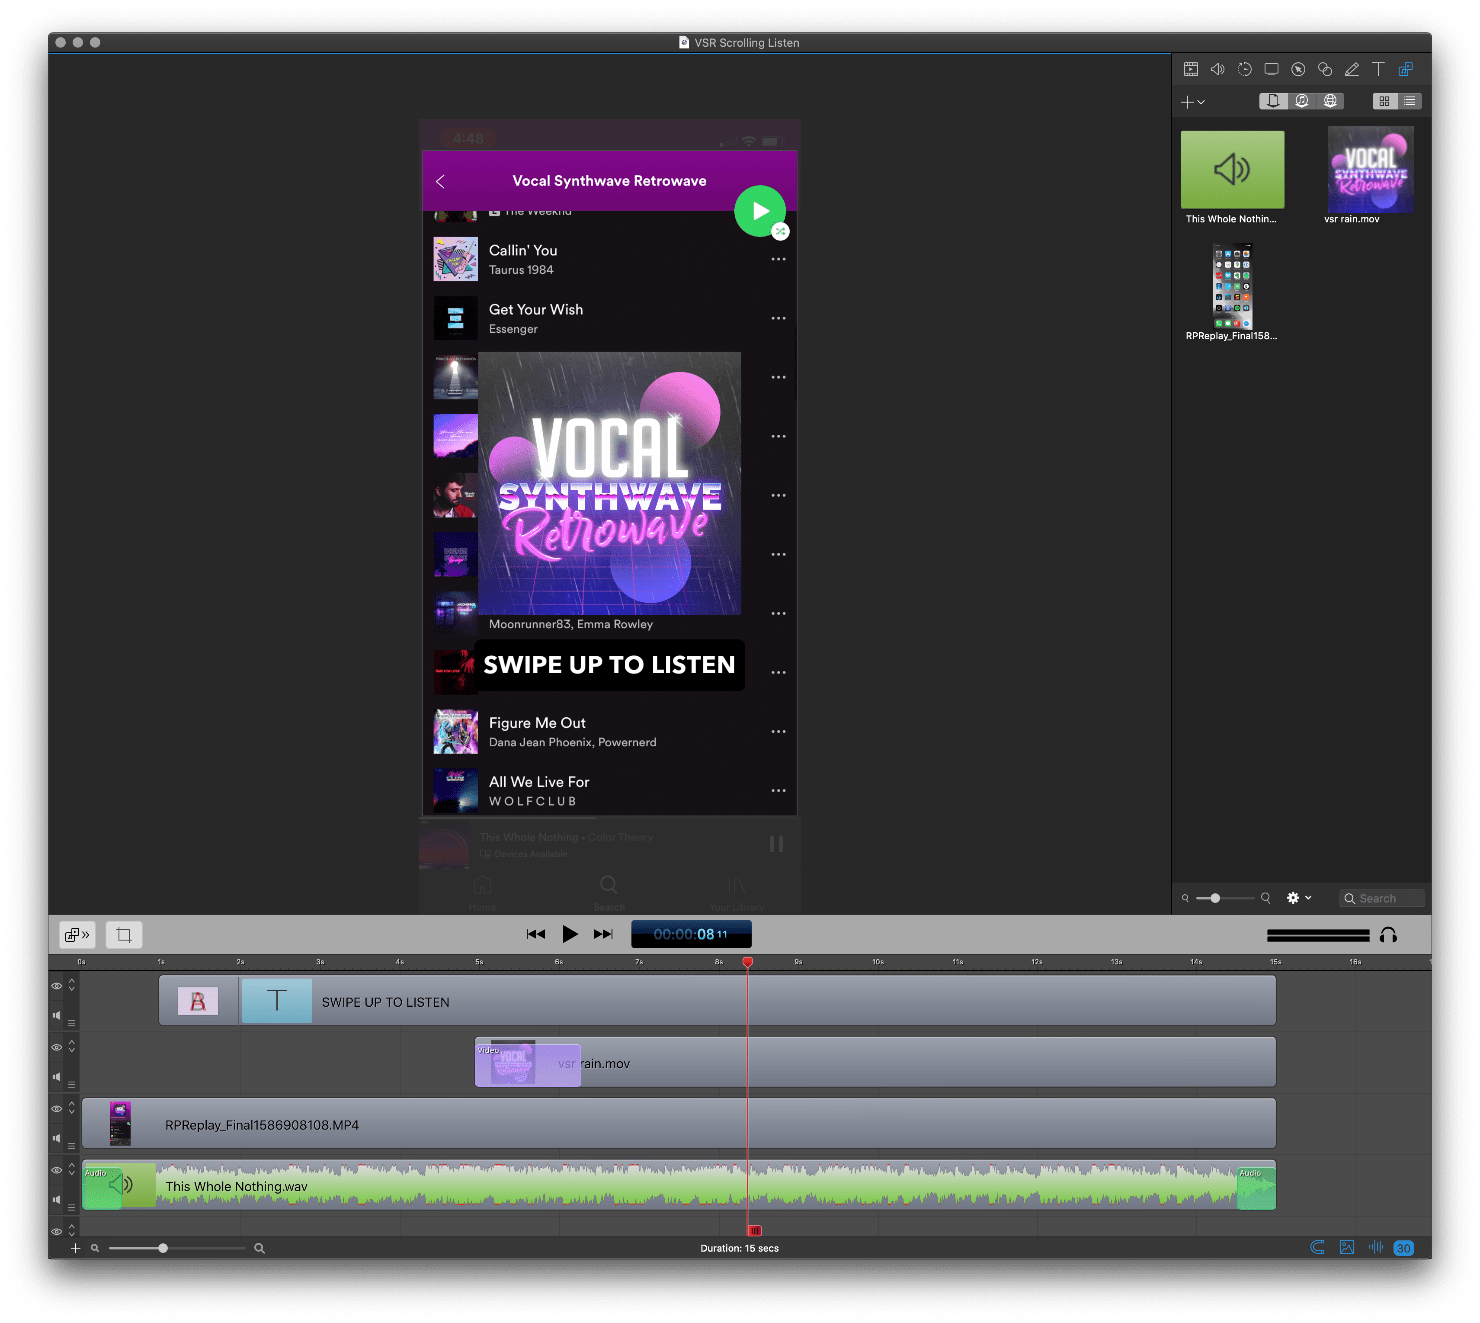The height and width of the screenshot is (1323, 1480).
Task: Open the Text properties panel
Action: (x=1378, y=69)
